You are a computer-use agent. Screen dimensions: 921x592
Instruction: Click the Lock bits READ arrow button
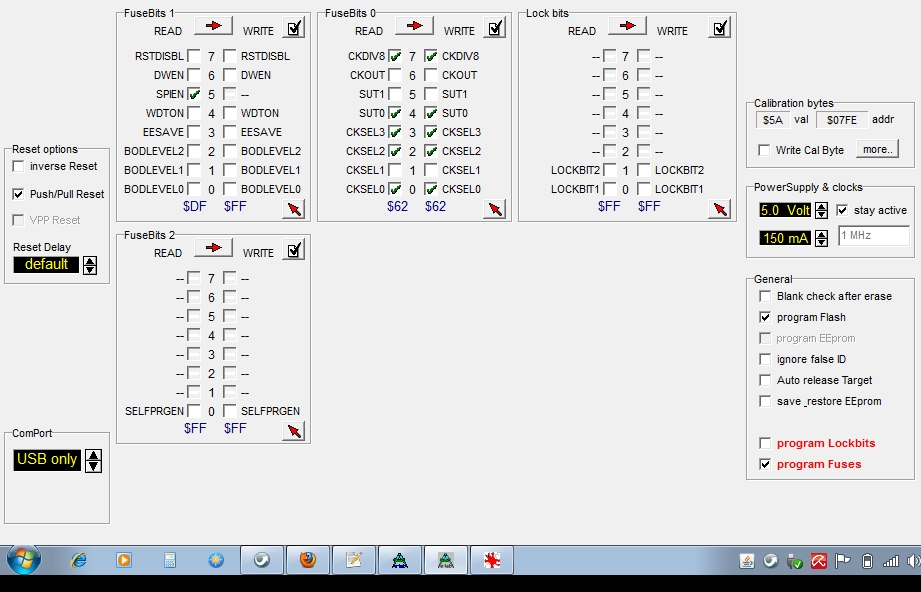[627, 26]
